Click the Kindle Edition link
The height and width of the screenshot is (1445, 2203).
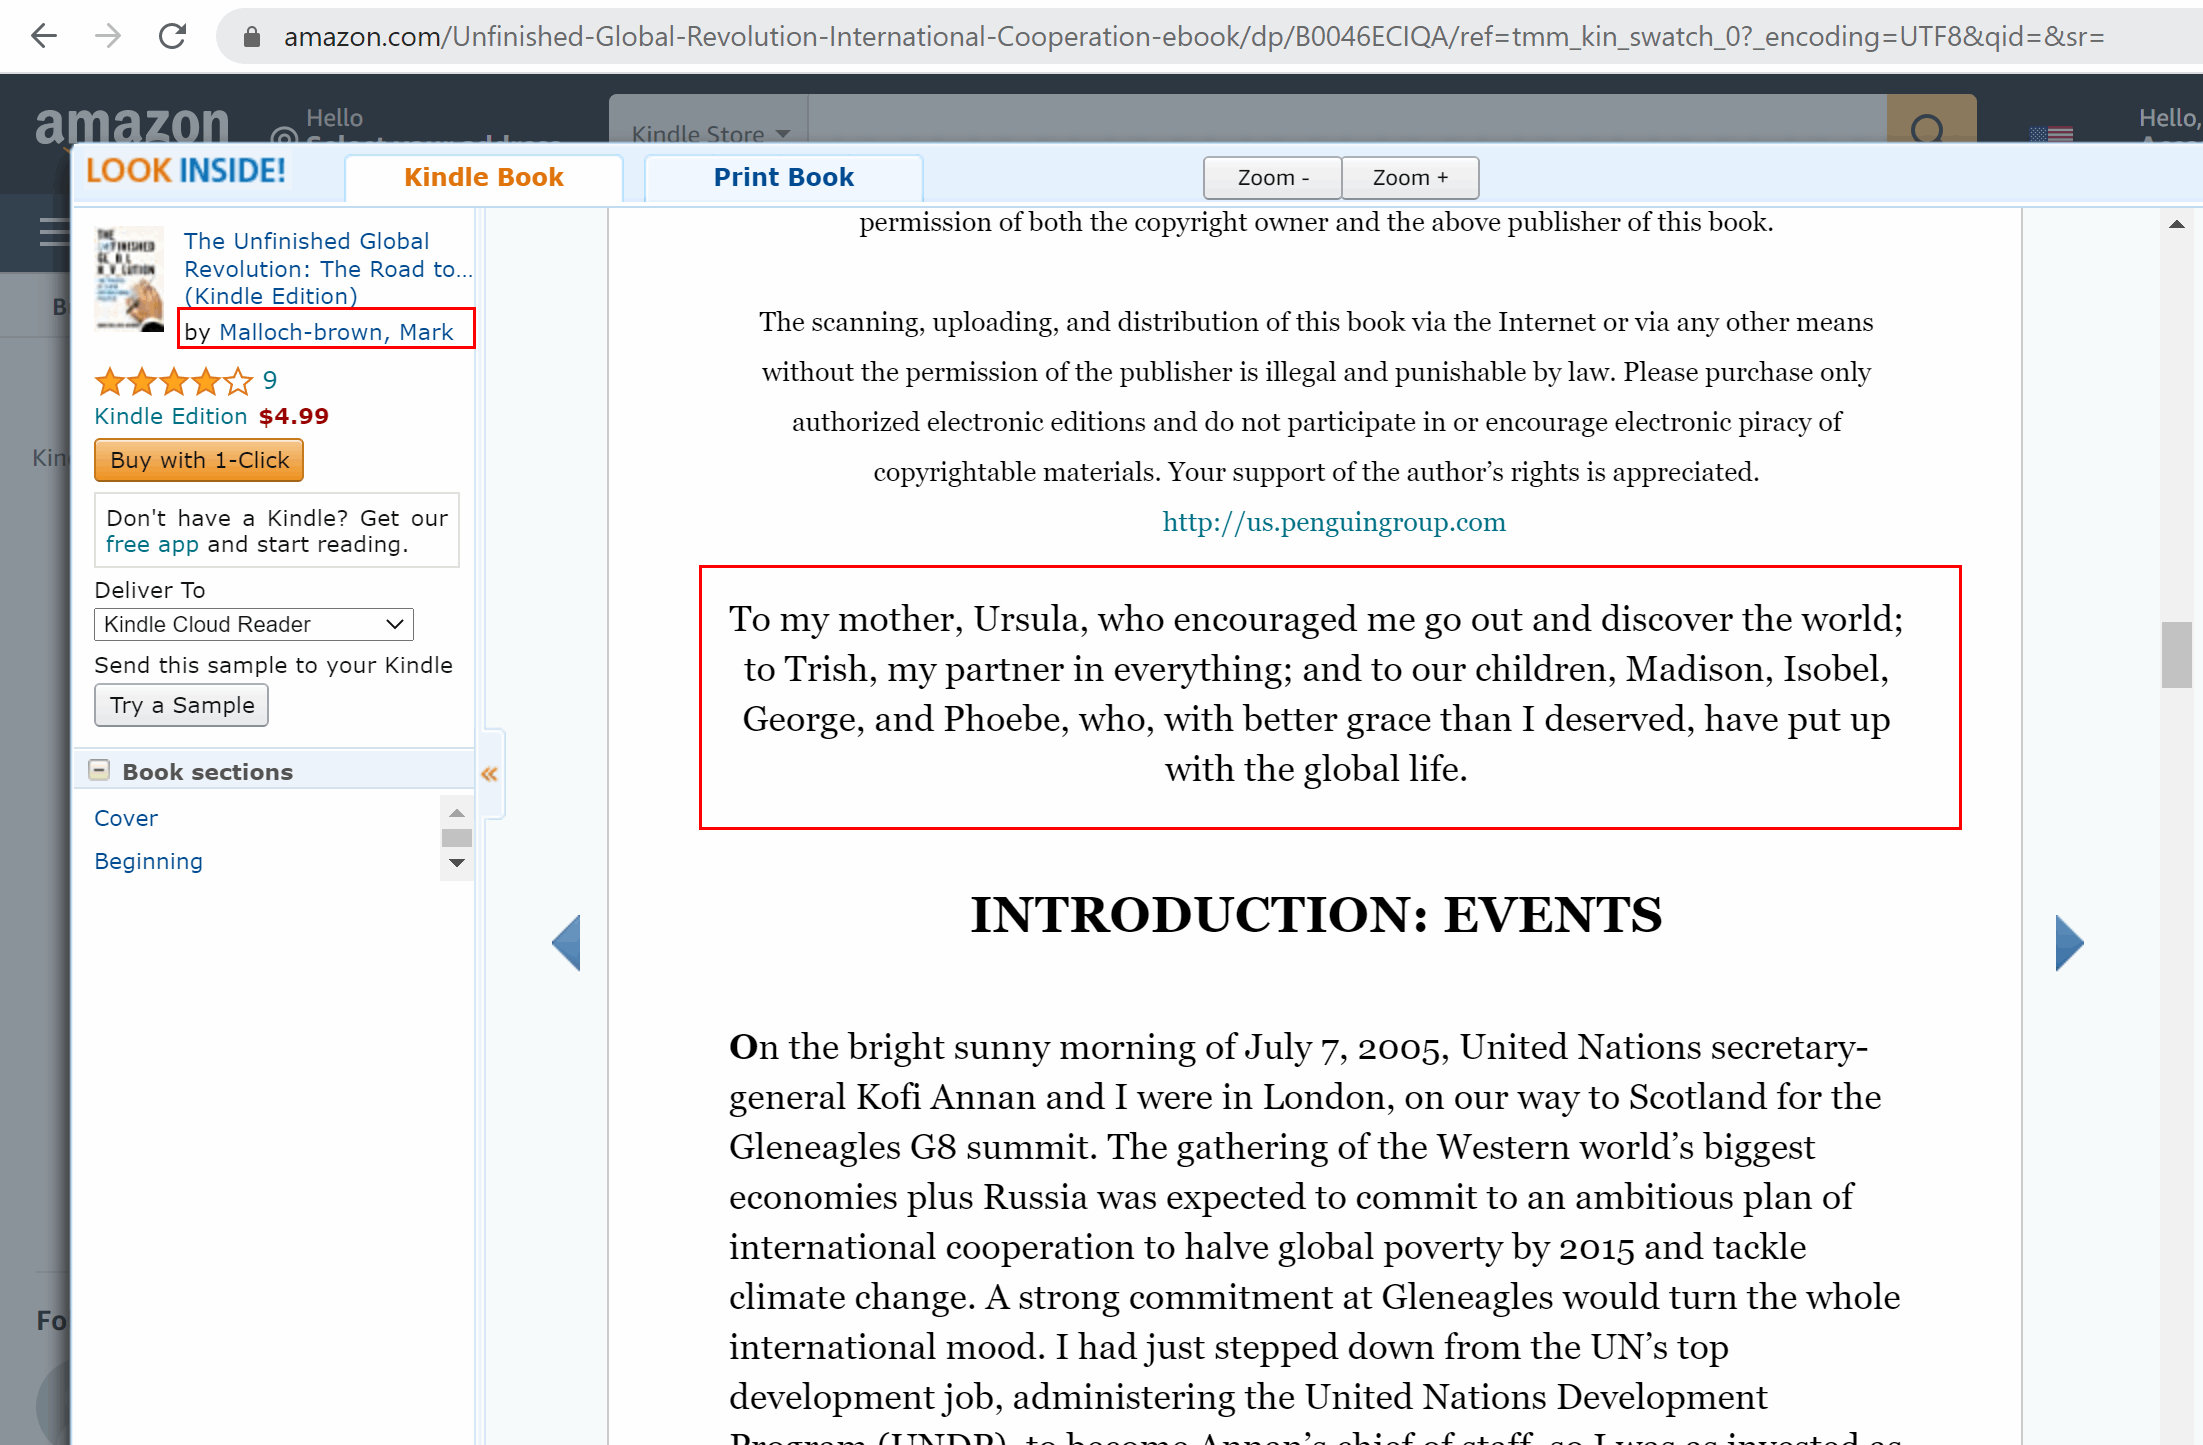click(170, 416)
